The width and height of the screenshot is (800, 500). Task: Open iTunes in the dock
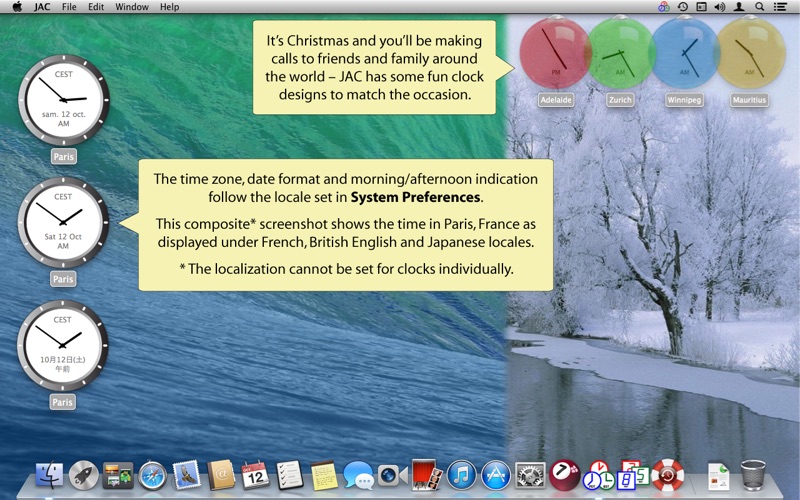click(x=461, y=475)
